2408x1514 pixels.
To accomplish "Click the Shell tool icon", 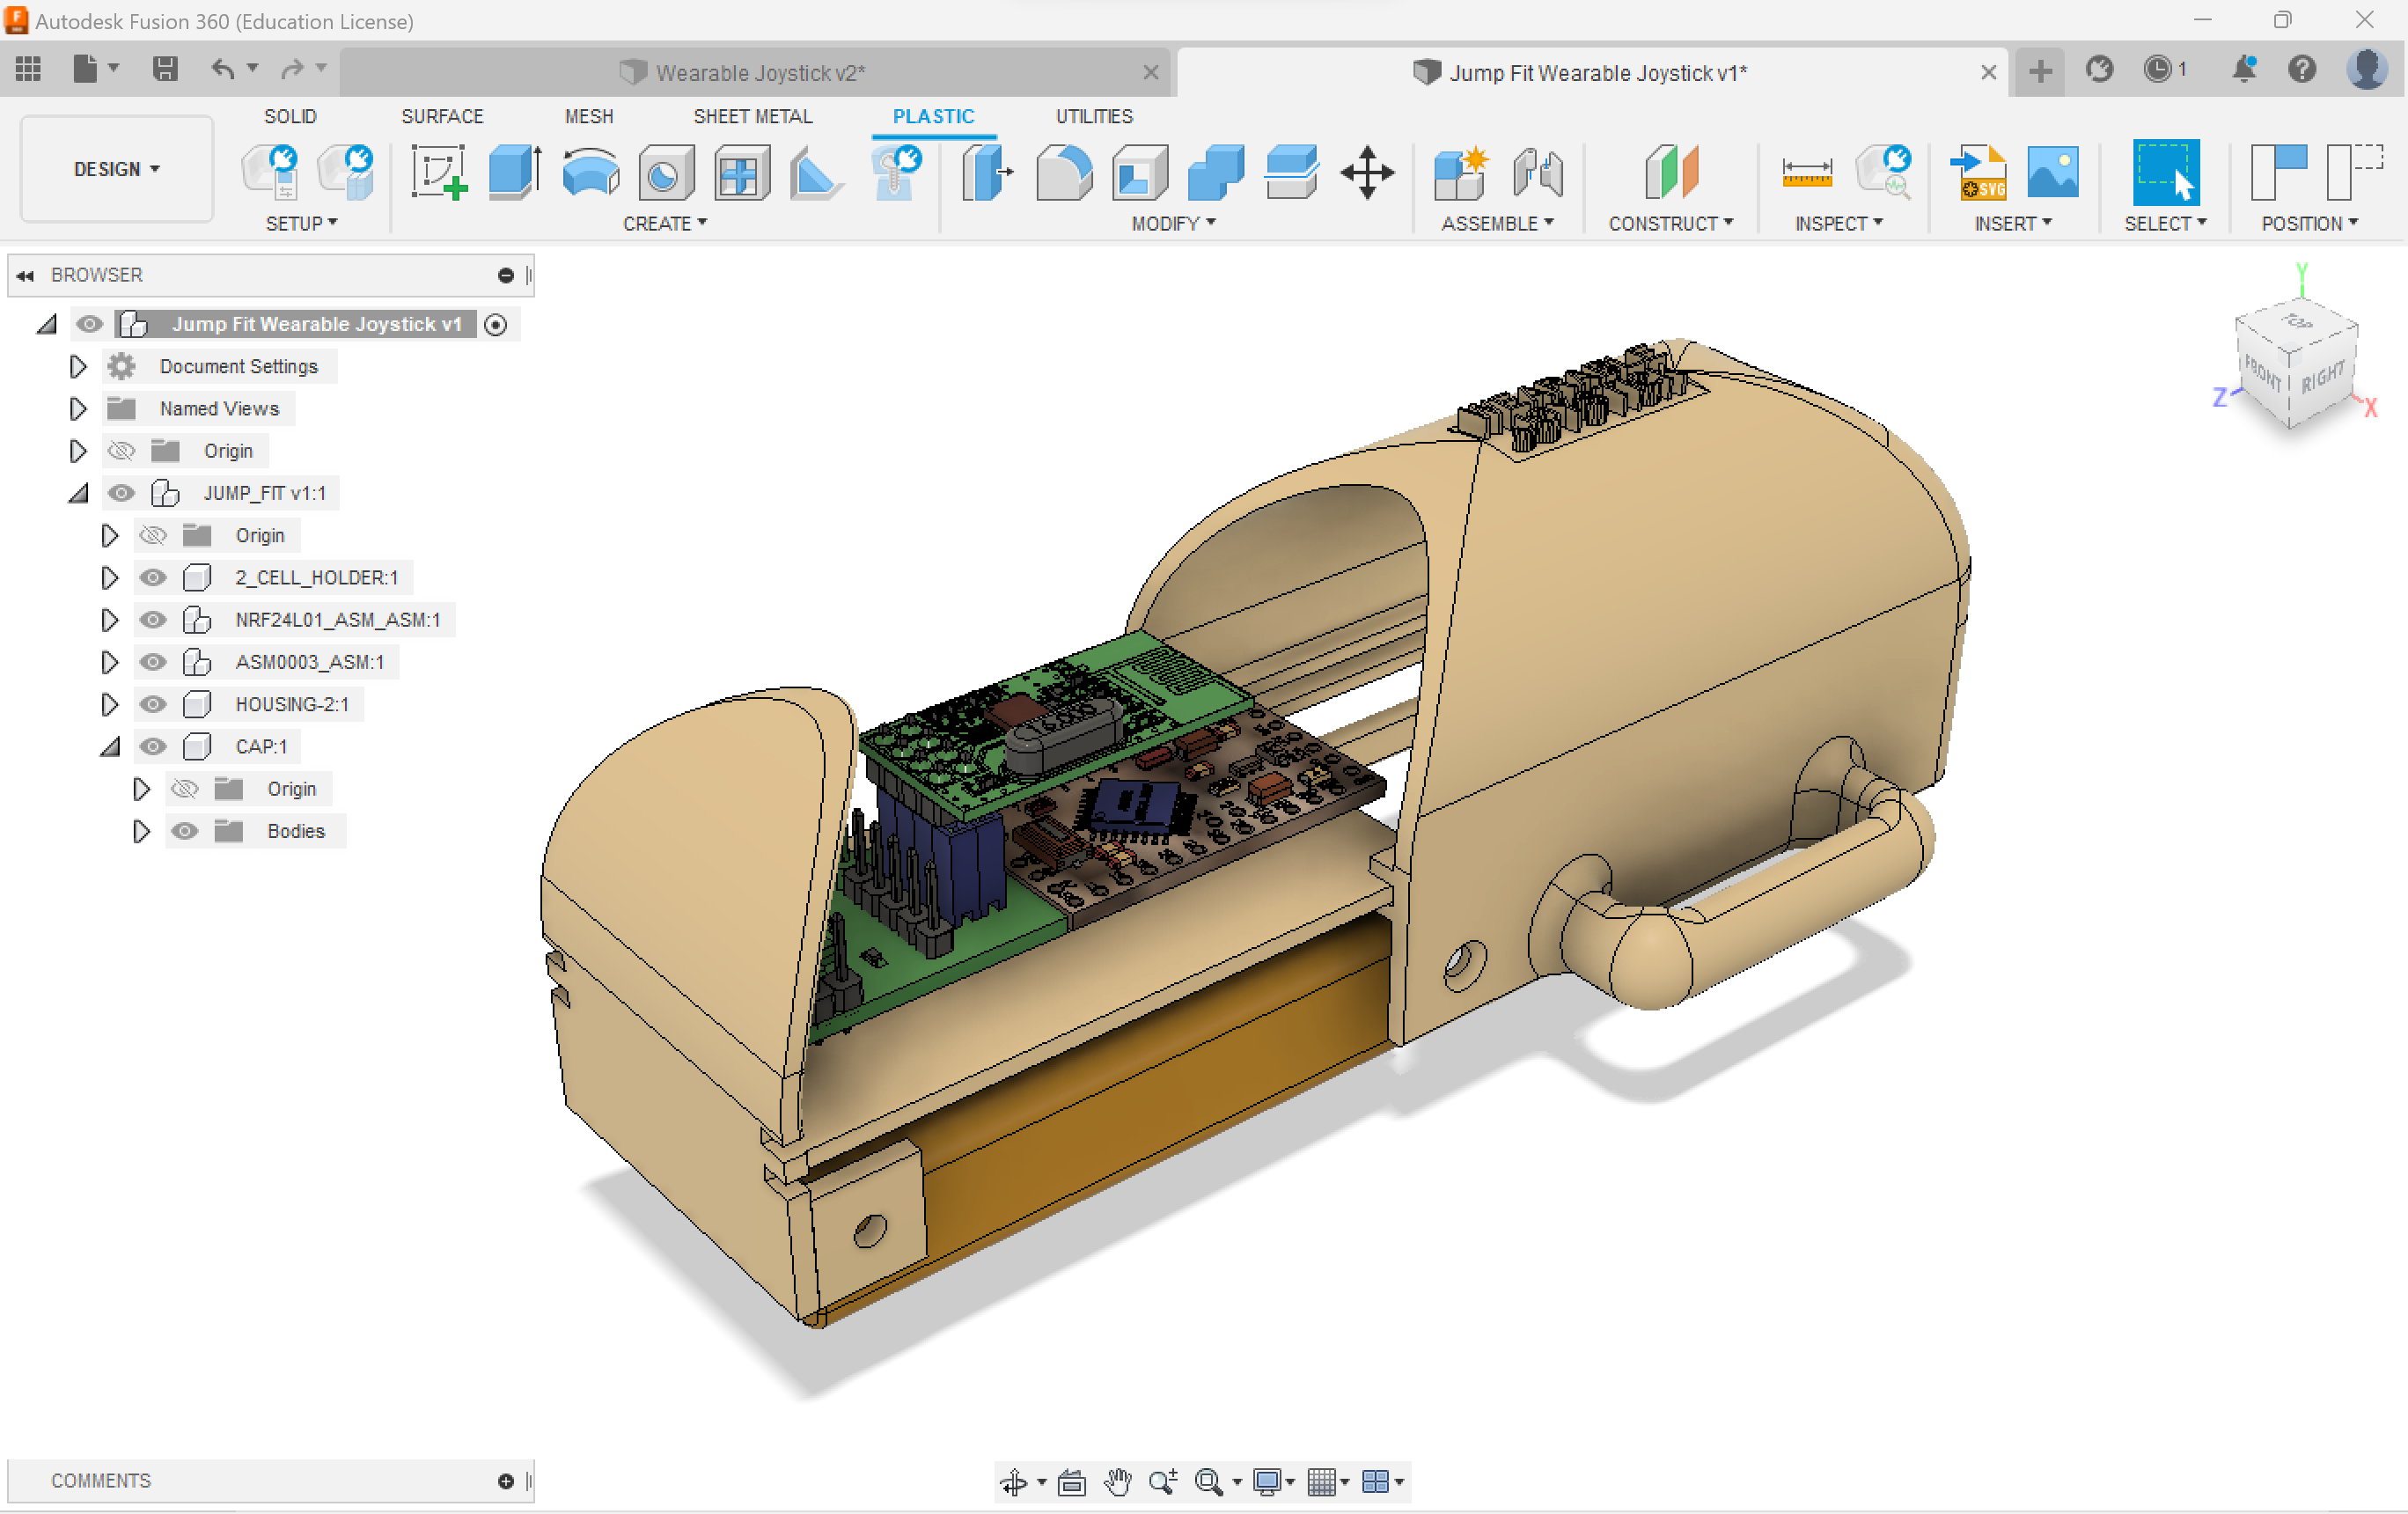I will (x=1140, y=172).
